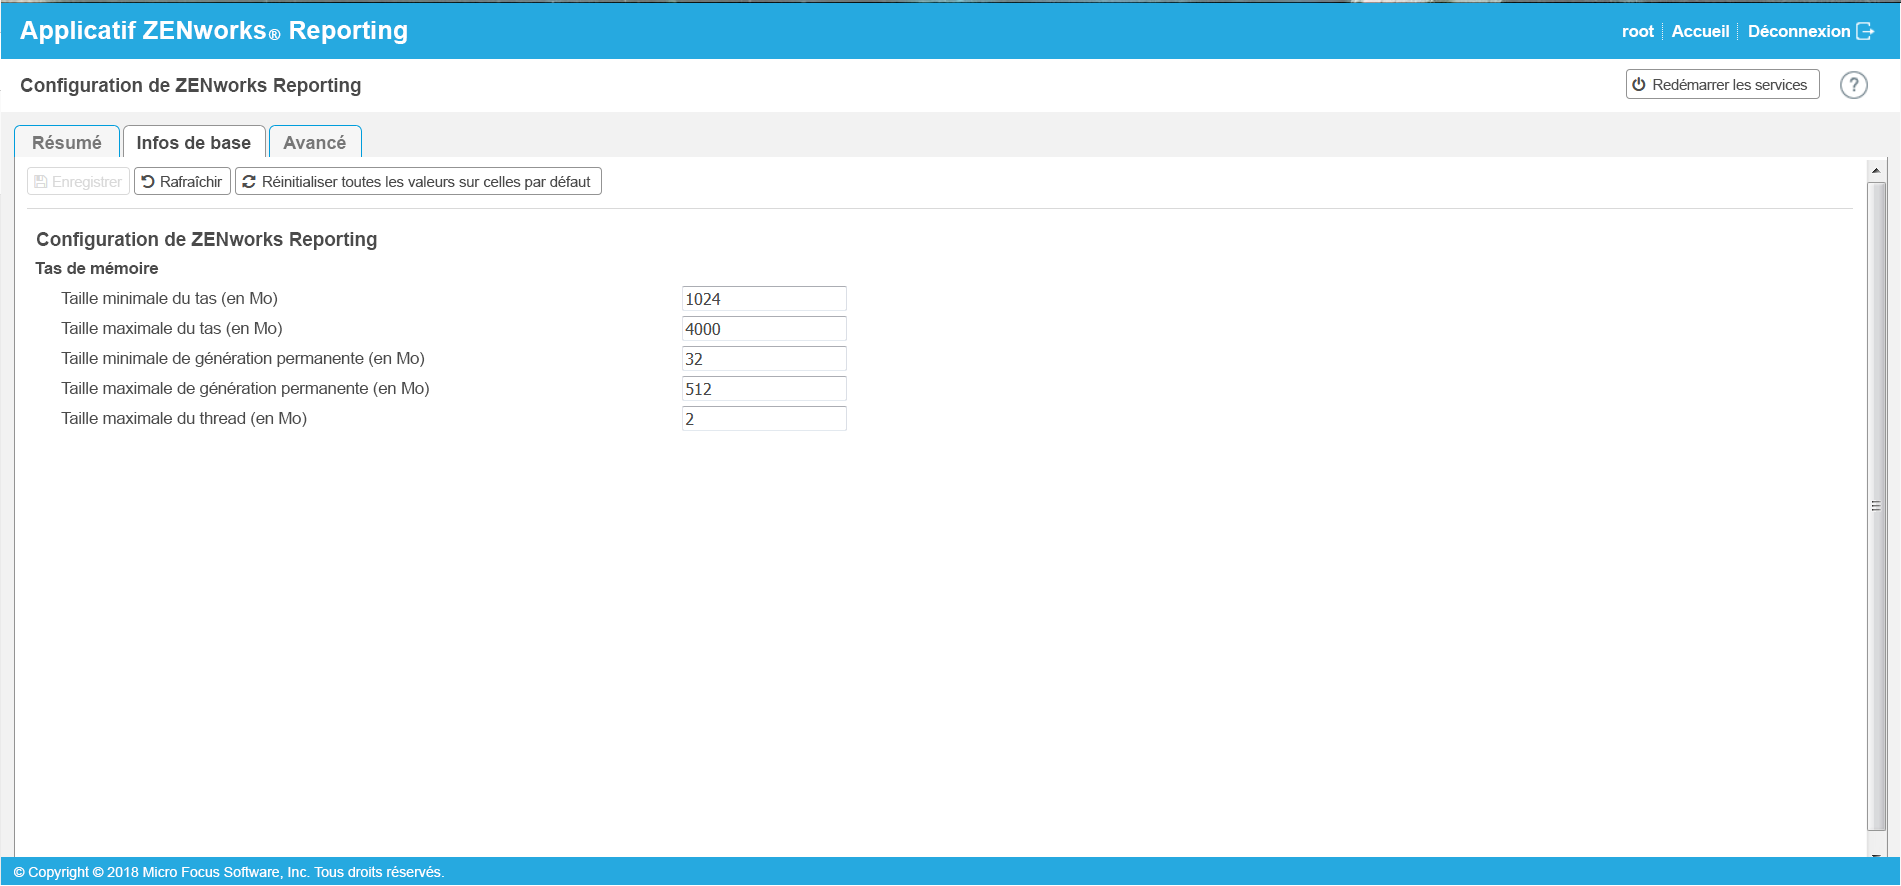Click the Taille maximale du tas label
Viewport: 1901px width, 886px height.
coord(172,328)
